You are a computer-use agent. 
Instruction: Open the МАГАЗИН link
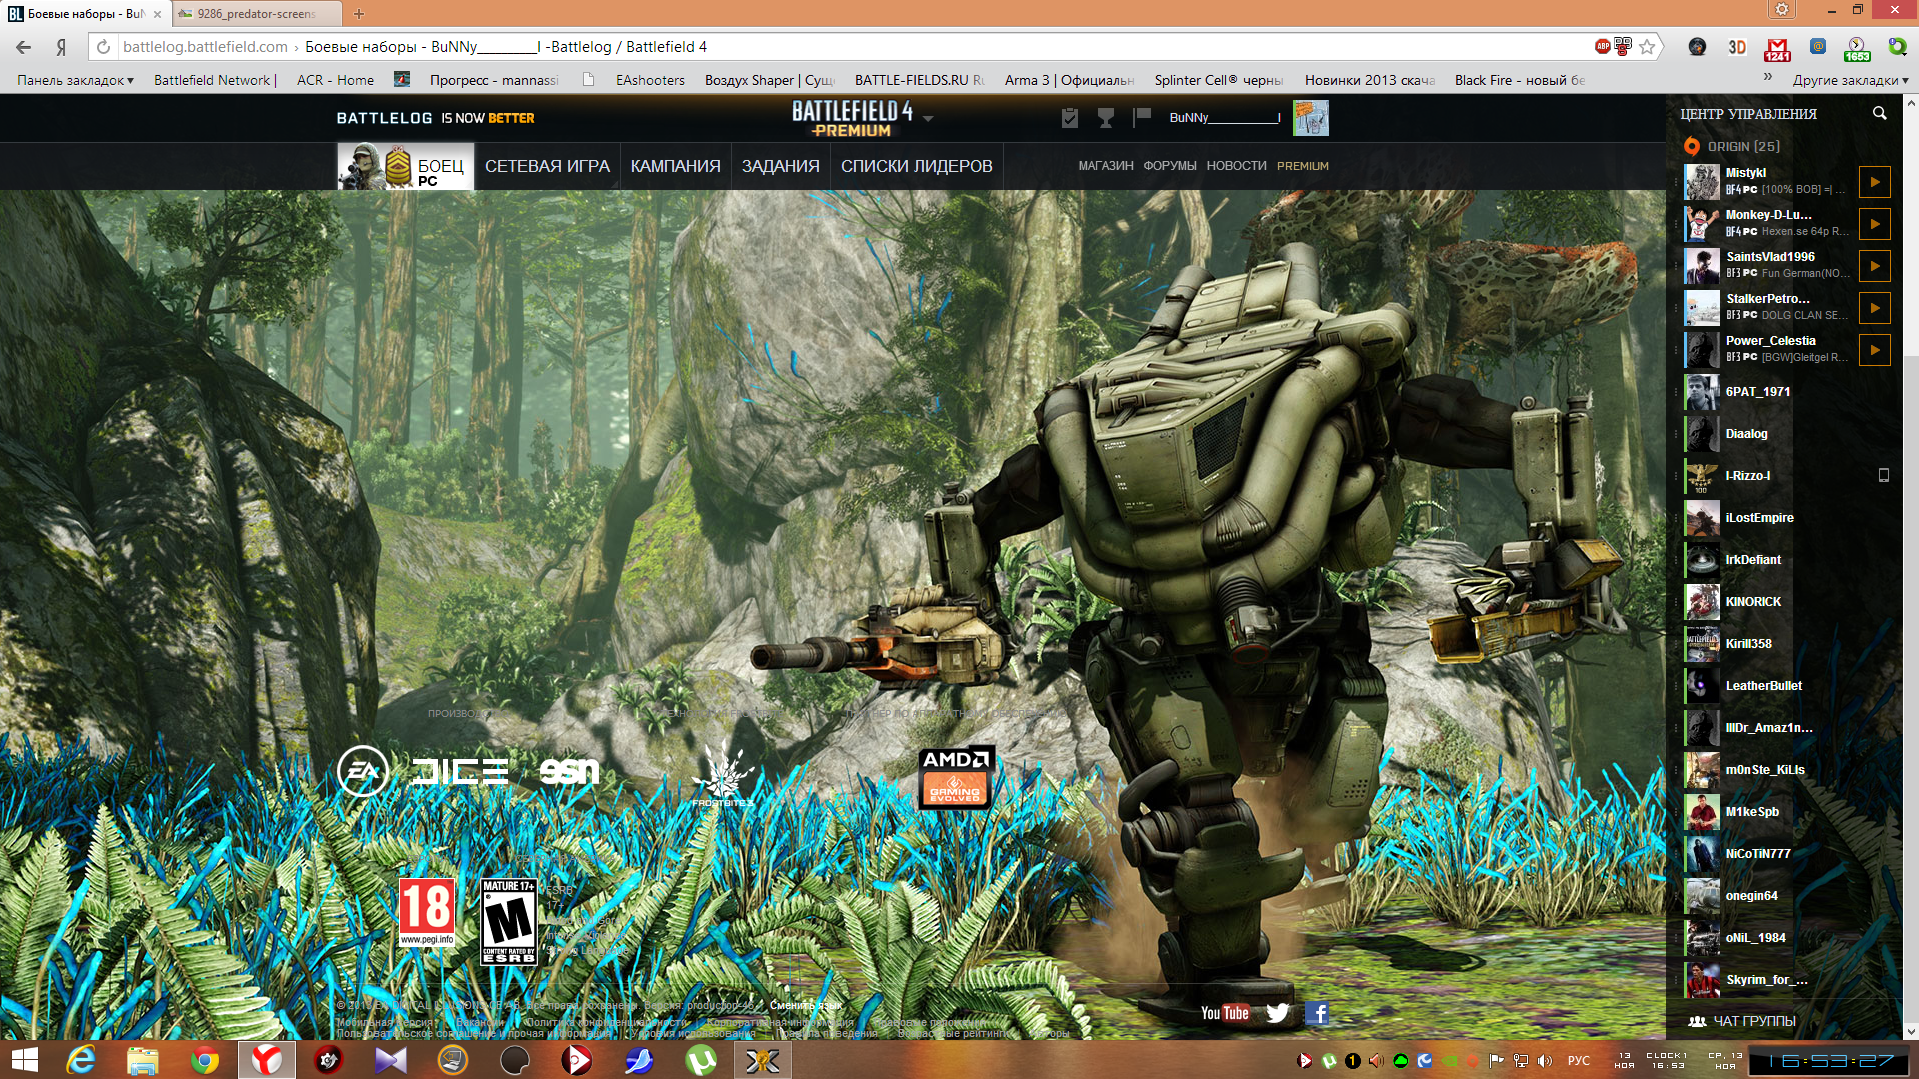pyautogui.click(x=1106, y=166)
